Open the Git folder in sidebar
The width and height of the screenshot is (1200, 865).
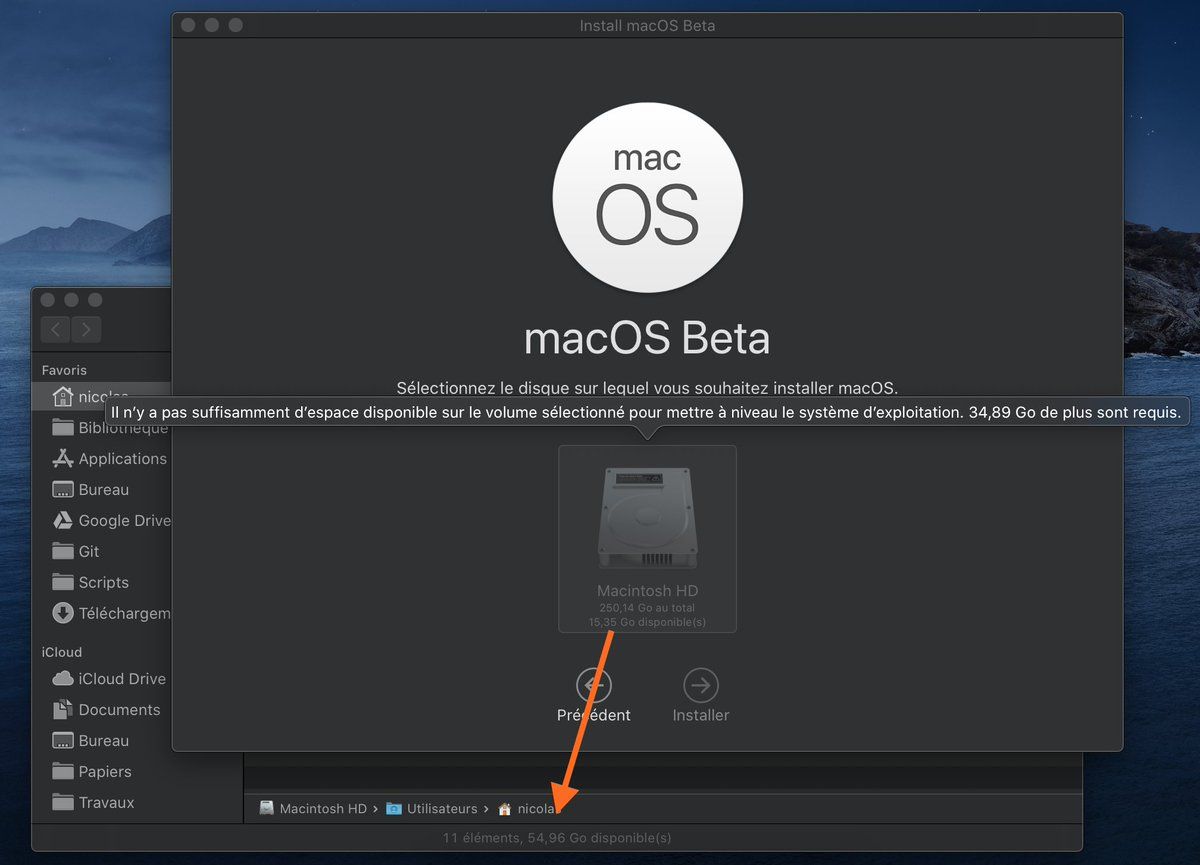pos(89,552)
